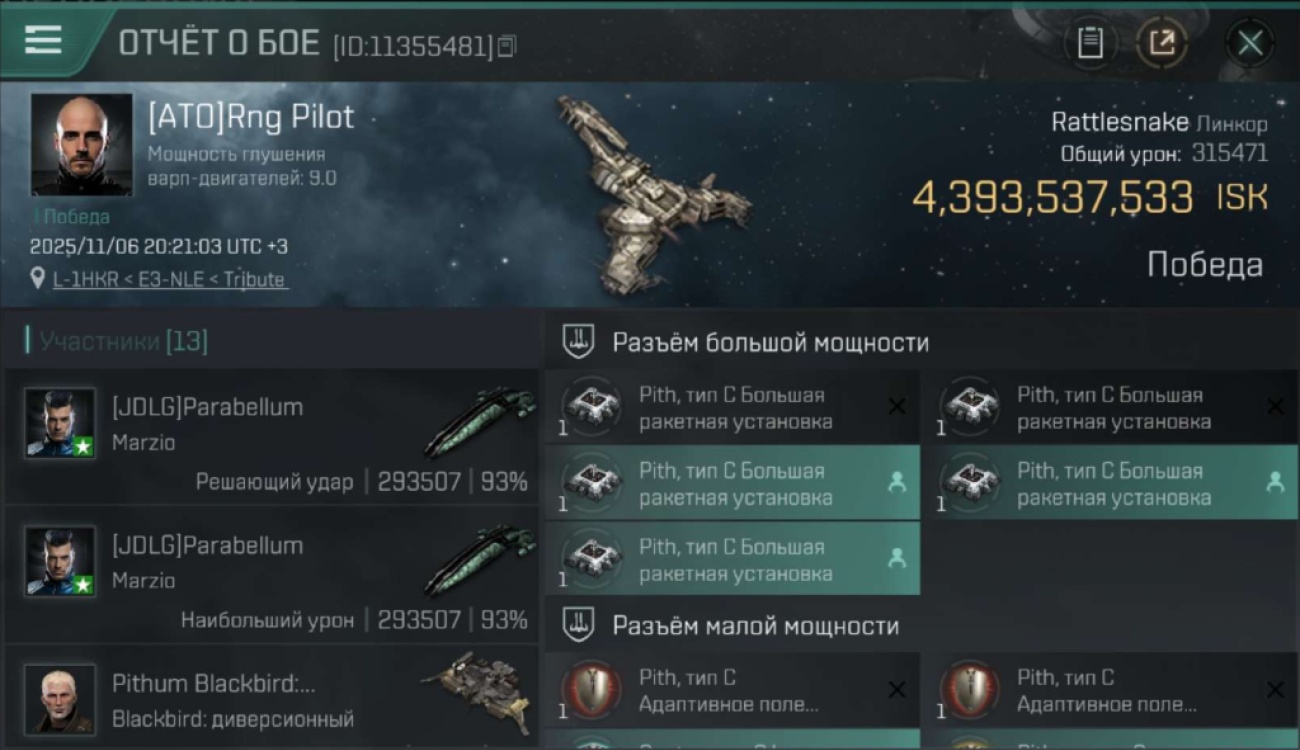Select the high power slot header
Image resolution: width=1300 pixels, height=750 pixels.
pos(770,343)
